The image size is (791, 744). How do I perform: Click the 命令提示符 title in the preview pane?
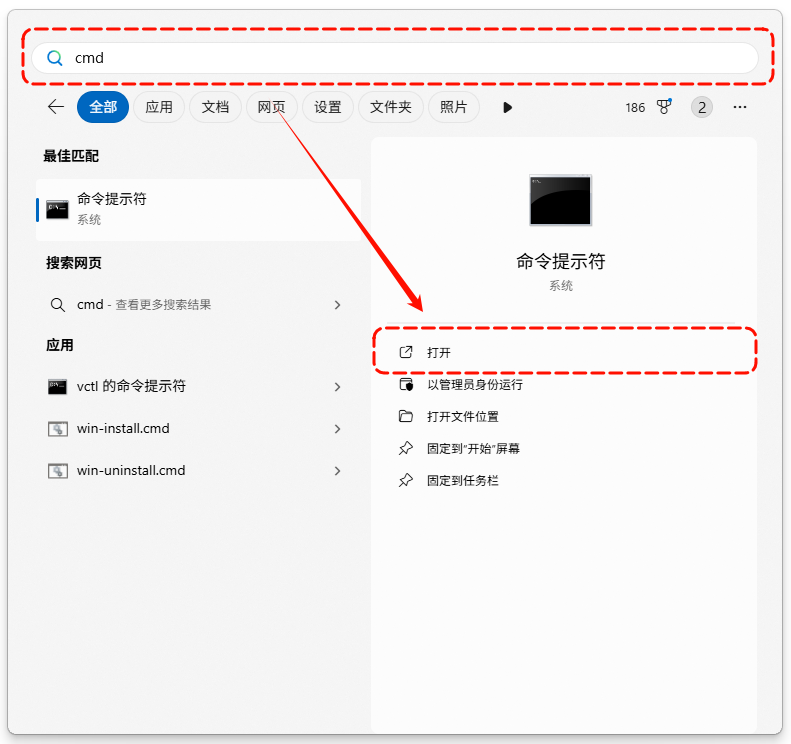(560, 261)
